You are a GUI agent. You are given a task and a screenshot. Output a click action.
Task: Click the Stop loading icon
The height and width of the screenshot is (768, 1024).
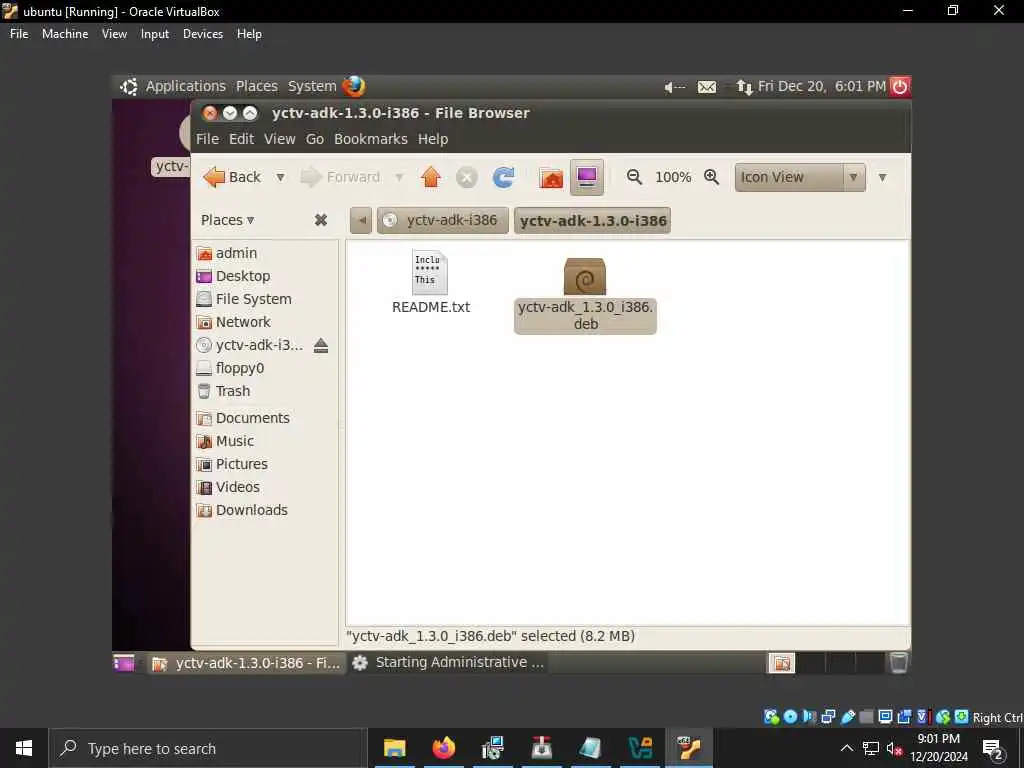point(466,177)
